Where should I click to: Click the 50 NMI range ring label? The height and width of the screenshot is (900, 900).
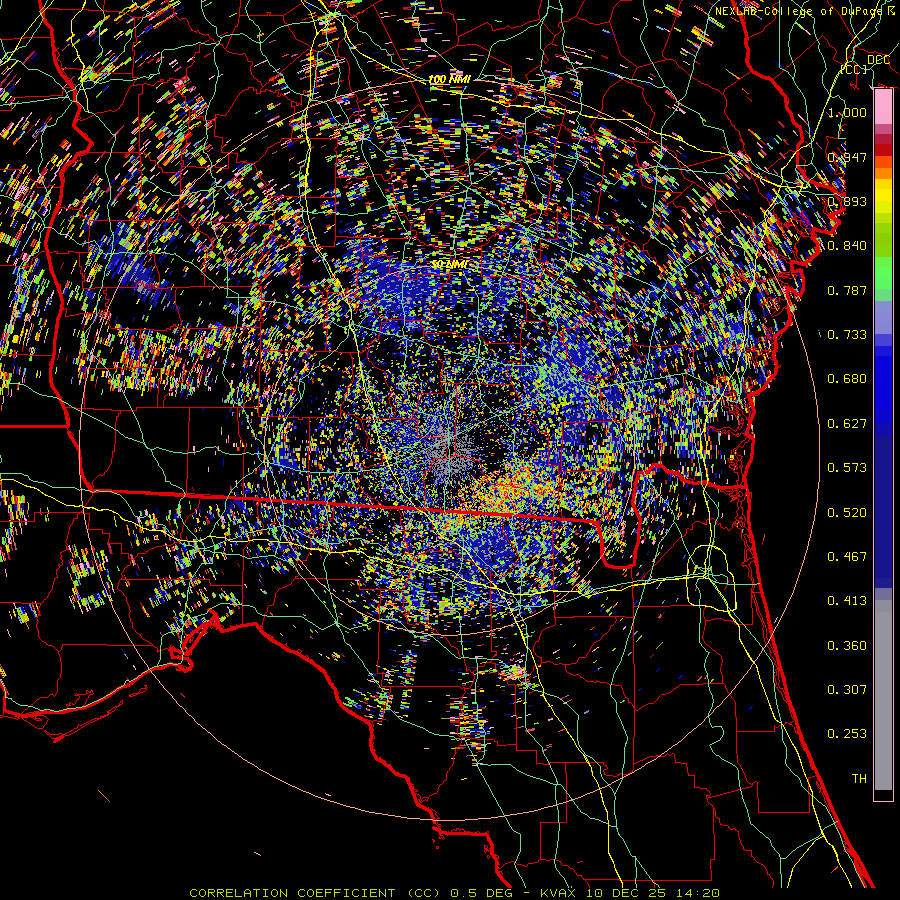coord(449,264)
